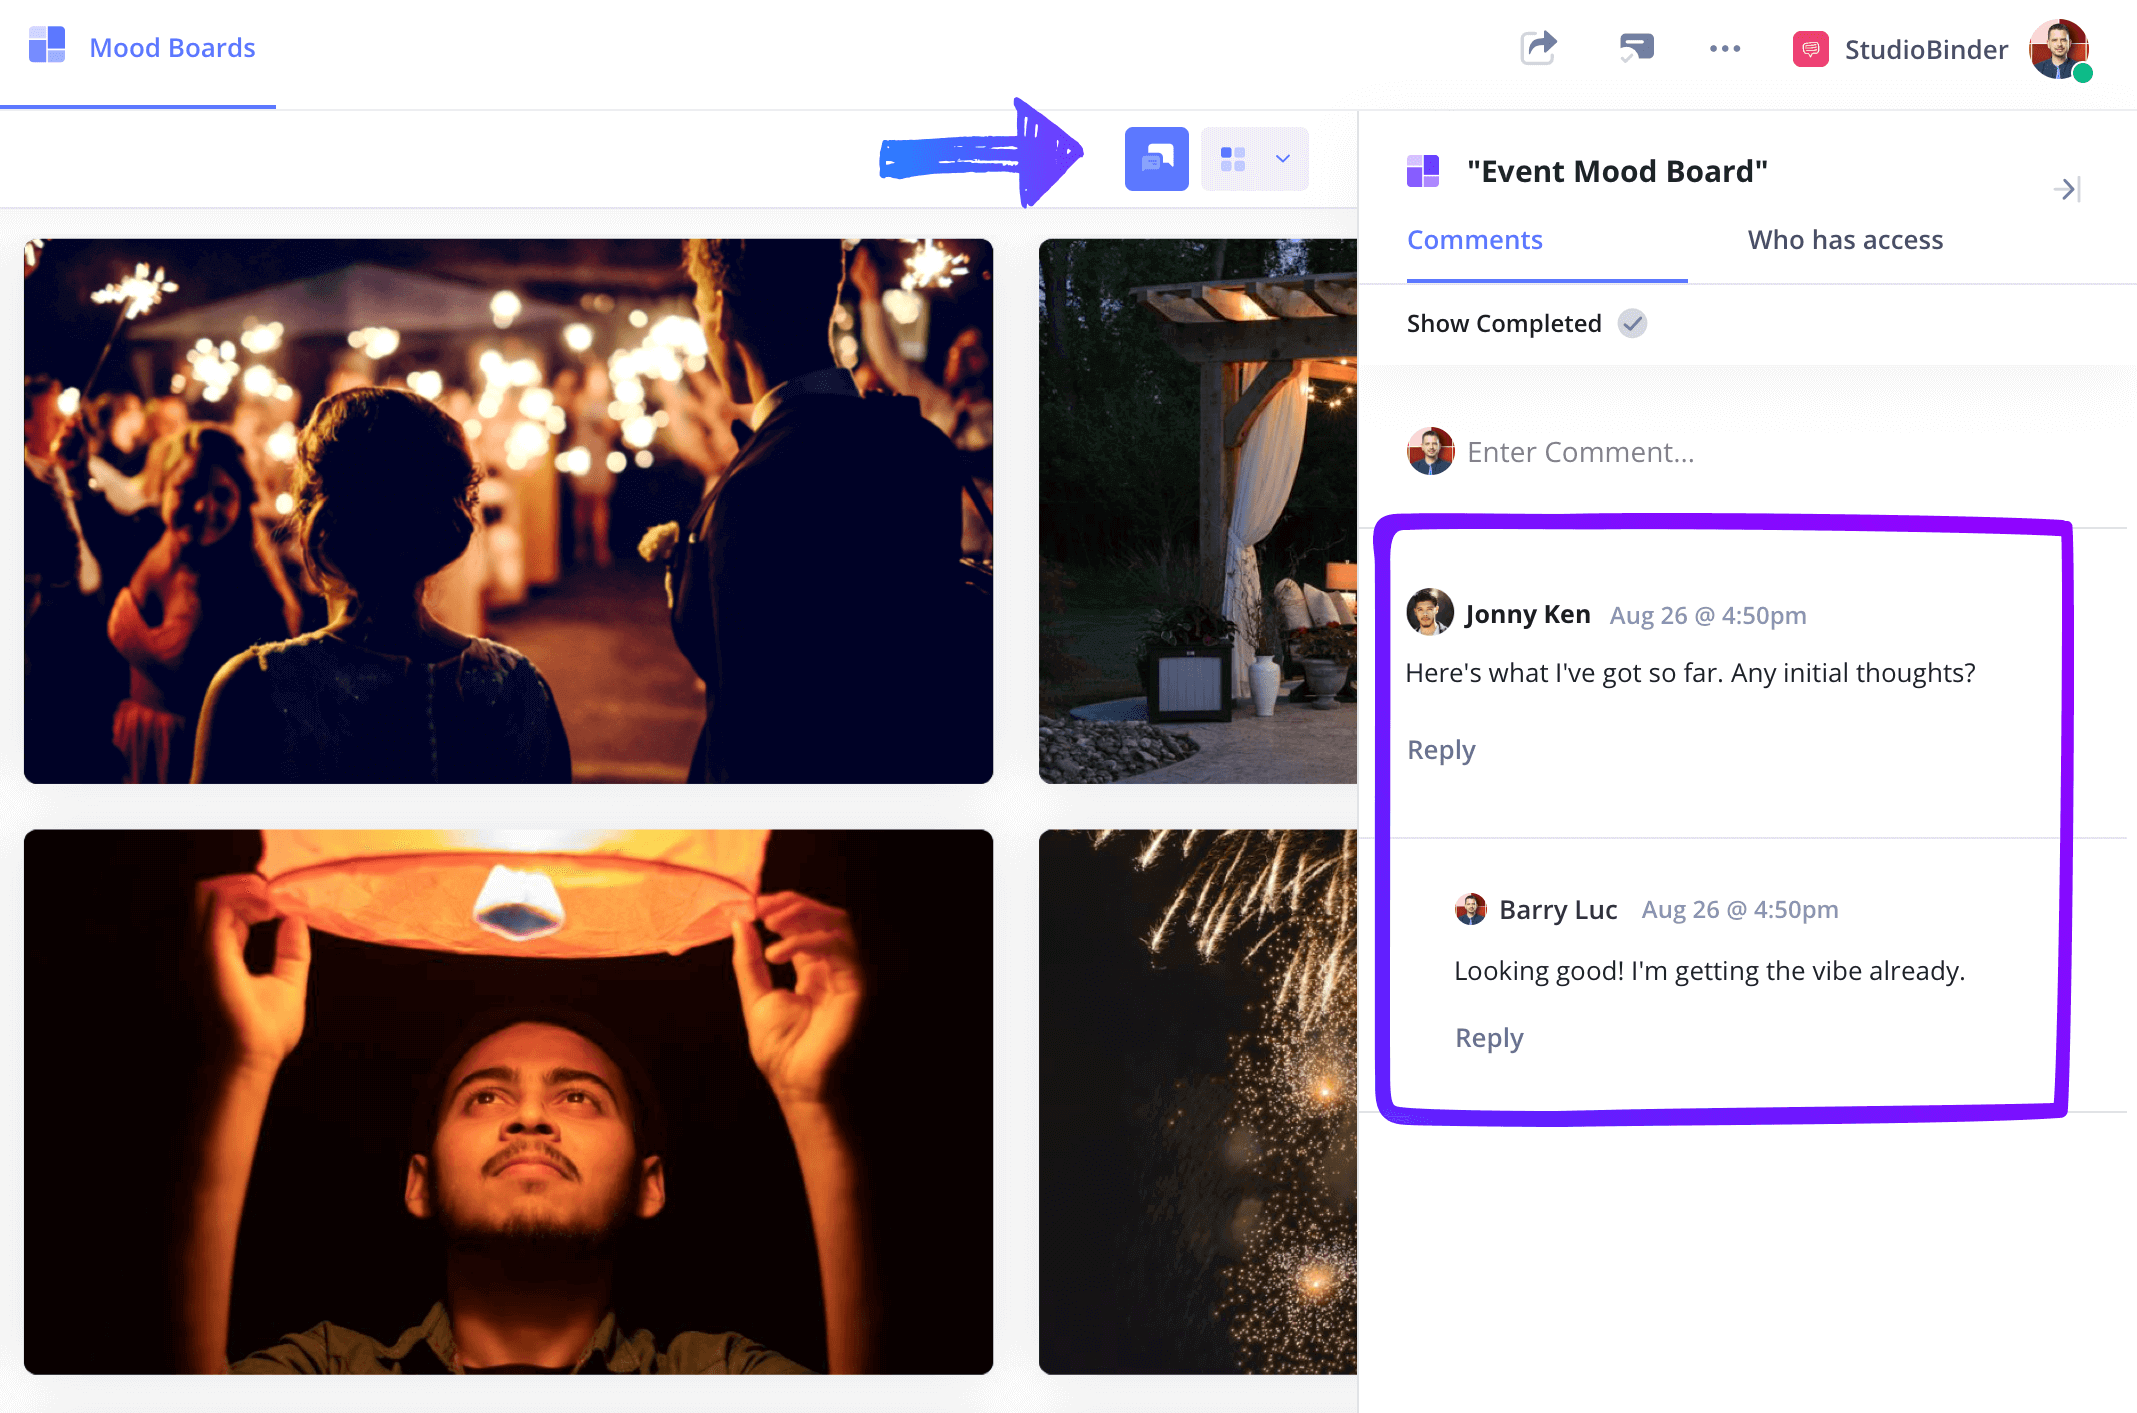Click the Mood Boards navigation item

pyautogui.click(x=172, y=47)
